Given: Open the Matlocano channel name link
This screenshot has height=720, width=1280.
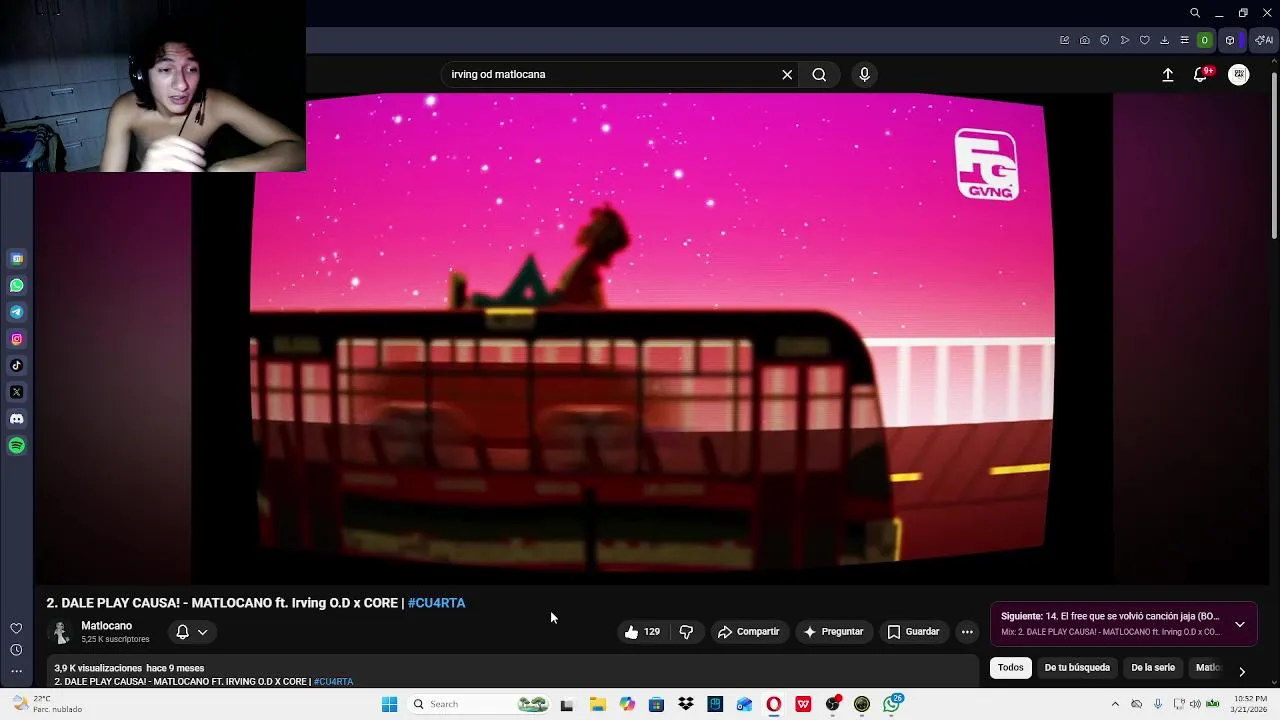Looking at the screenshot, I should pyautogui.click(x=106, y=626).
